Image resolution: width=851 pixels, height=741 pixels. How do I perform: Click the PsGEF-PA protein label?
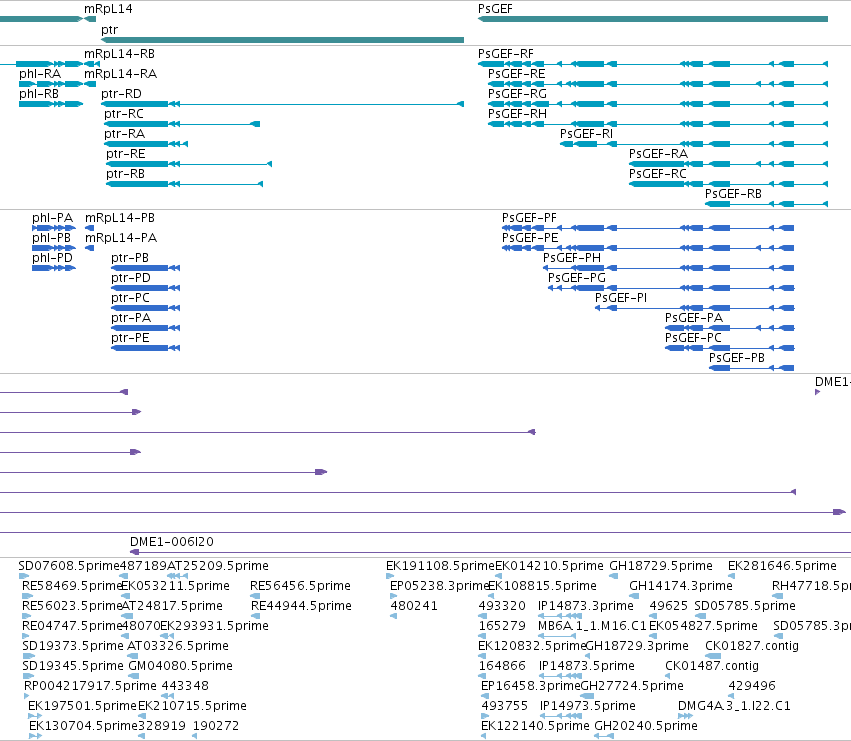[694, 319]
